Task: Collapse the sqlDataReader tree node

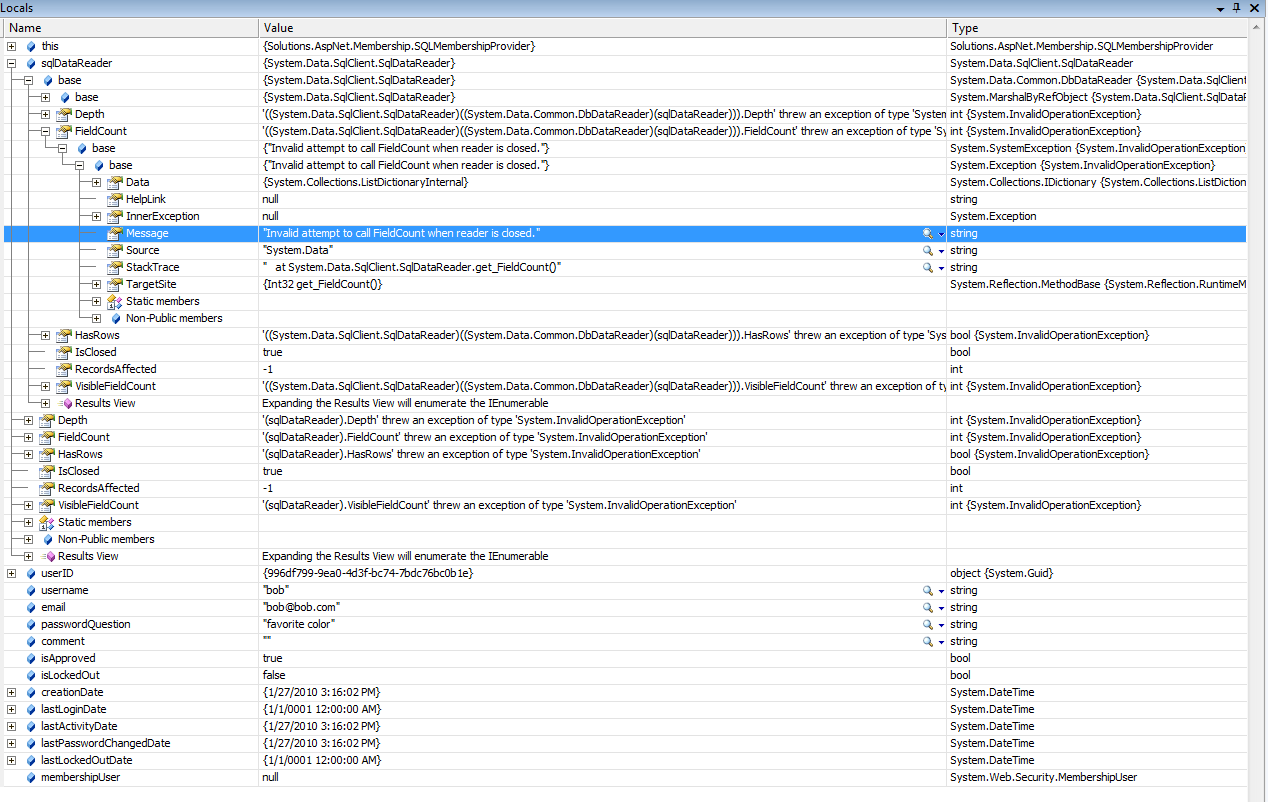Action: tap(12, 63)
